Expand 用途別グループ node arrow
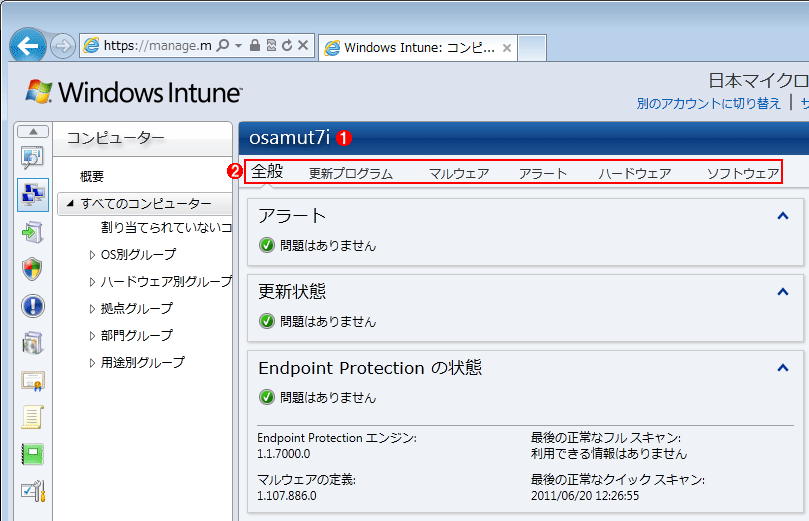This screenshot has width=809, height=521. (x=92, y=363)
